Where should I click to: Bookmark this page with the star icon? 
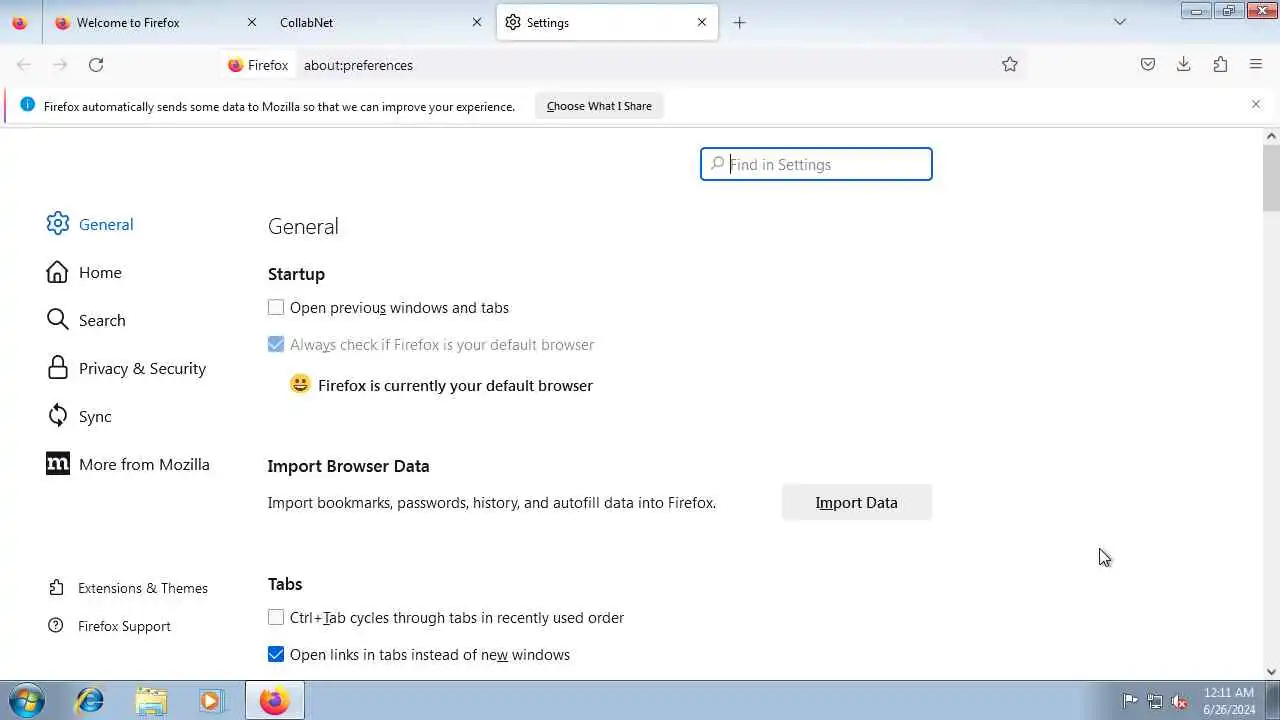[x=1010, y=65]
